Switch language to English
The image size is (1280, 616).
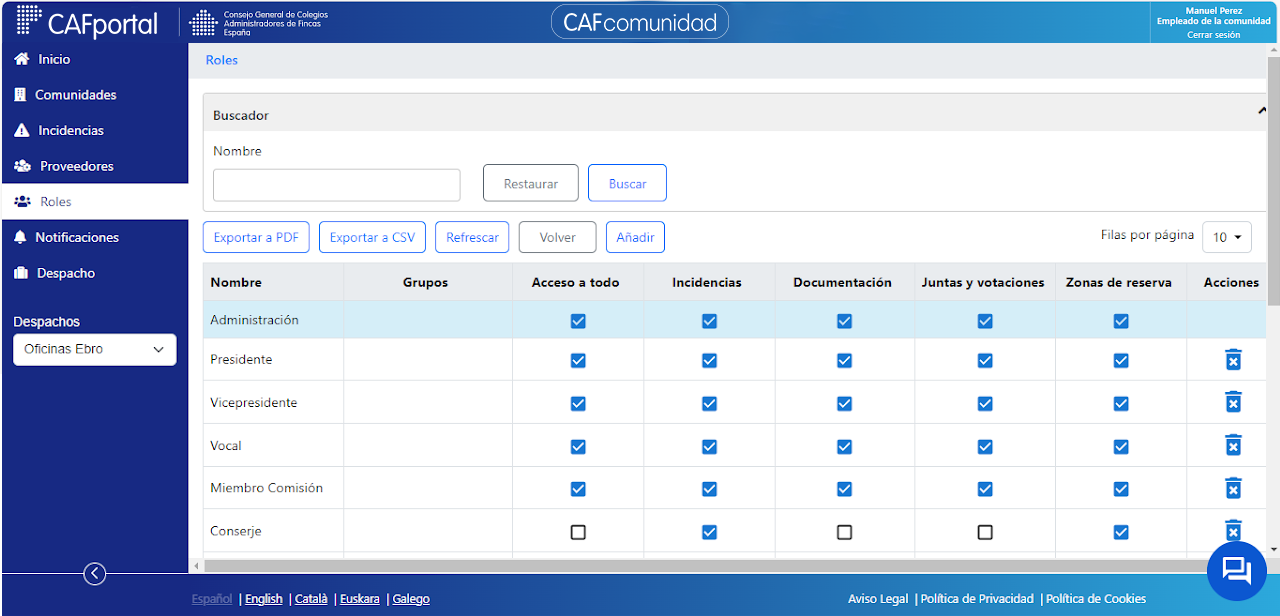pos(264,599)
